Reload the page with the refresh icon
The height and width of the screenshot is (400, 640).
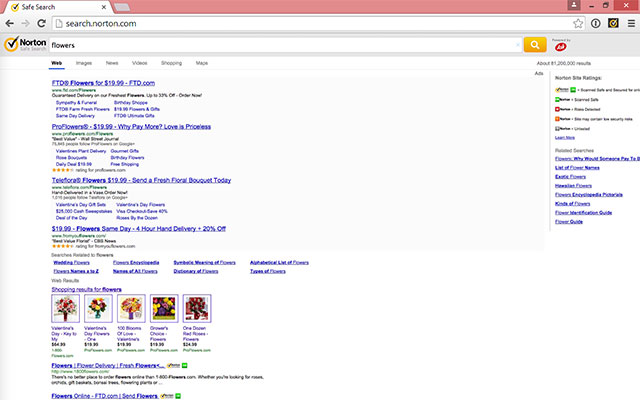pos(41,24)
